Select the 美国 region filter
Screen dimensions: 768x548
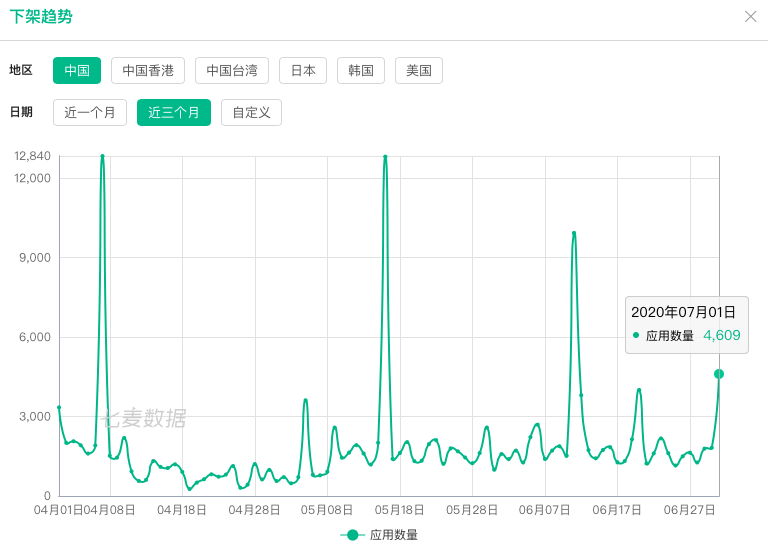tap(419, 71)
